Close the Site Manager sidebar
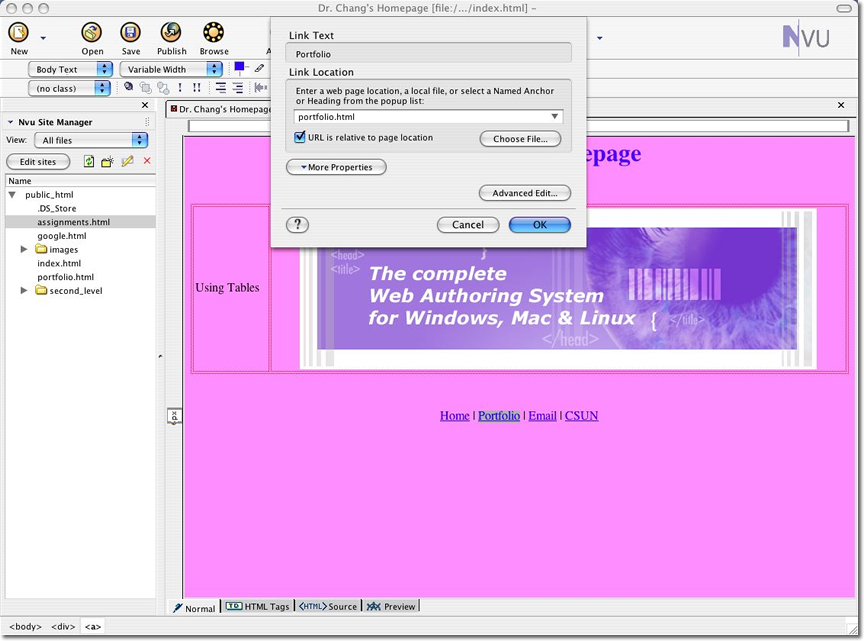This screenshot has width=864, height=641. pos(145,105)
